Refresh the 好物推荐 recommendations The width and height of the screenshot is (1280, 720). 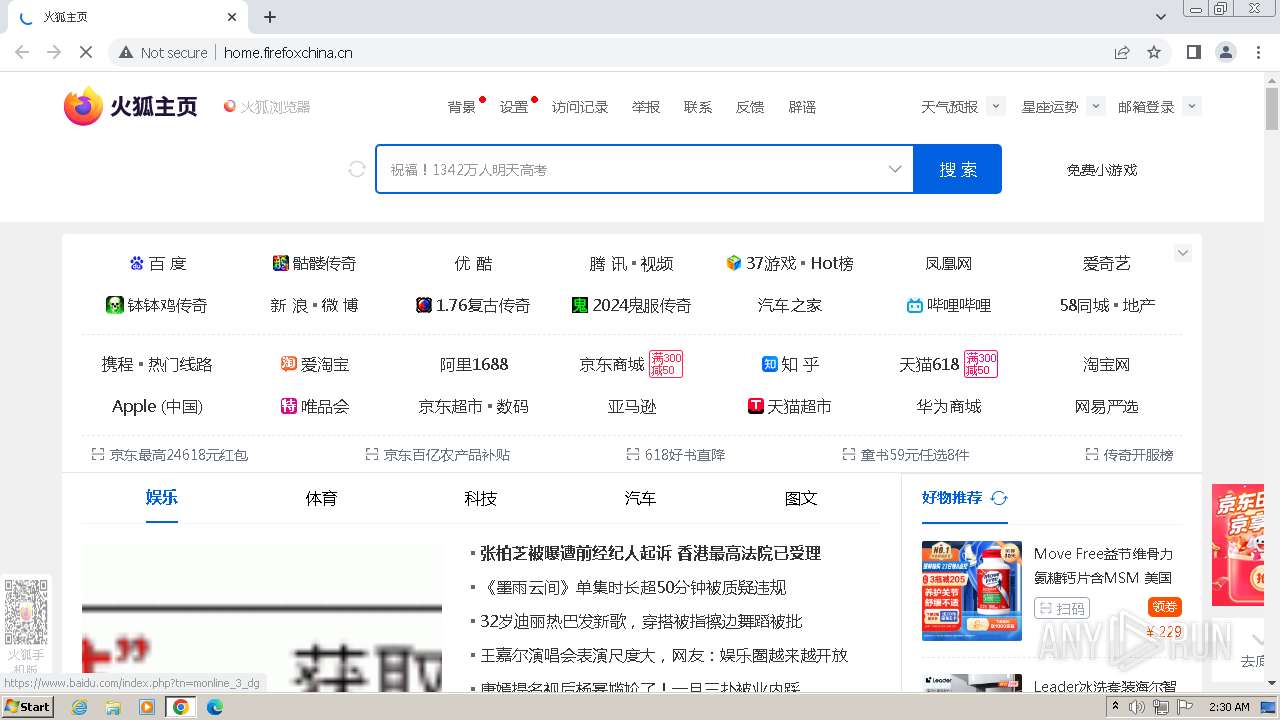999,498
